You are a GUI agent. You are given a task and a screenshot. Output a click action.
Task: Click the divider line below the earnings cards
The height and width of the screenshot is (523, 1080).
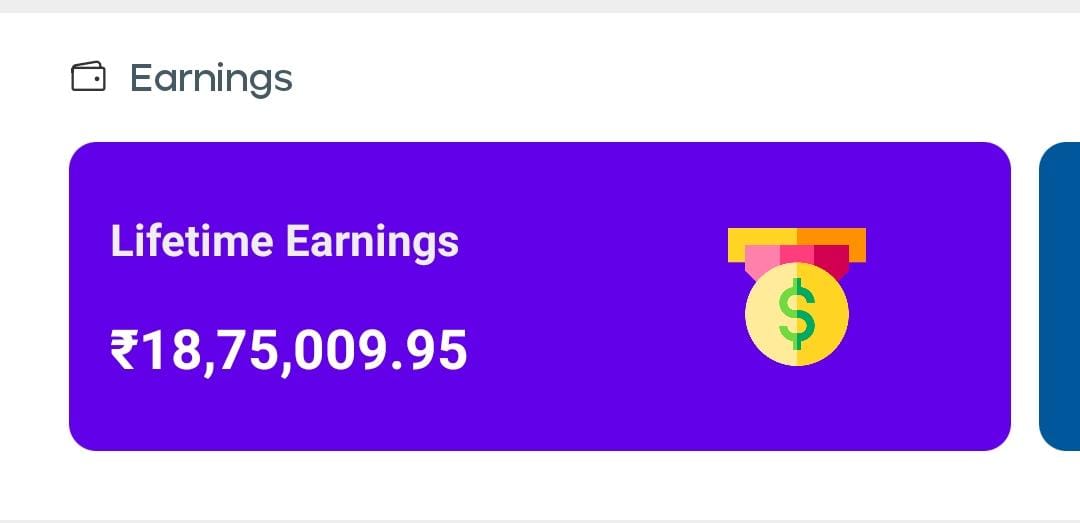tap(540, 520)
